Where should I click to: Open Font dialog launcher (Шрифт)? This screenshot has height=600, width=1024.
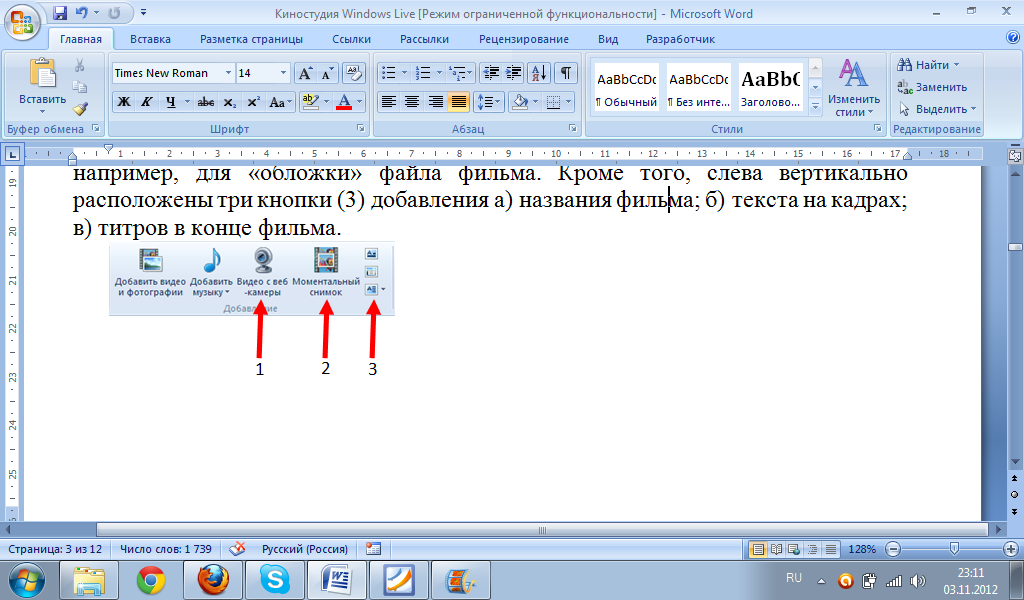pyautogui.click(x=360, y=129)
